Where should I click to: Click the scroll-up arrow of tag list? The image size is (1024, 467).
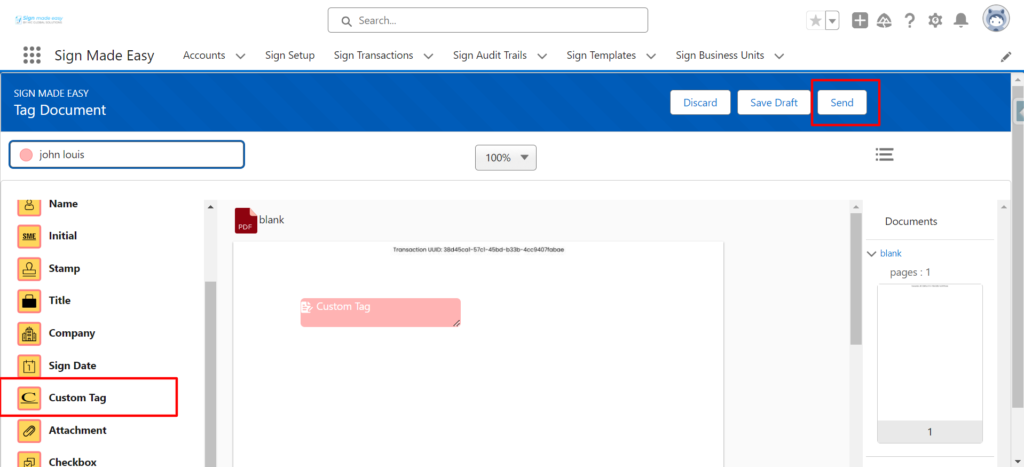tap(210, 207)
